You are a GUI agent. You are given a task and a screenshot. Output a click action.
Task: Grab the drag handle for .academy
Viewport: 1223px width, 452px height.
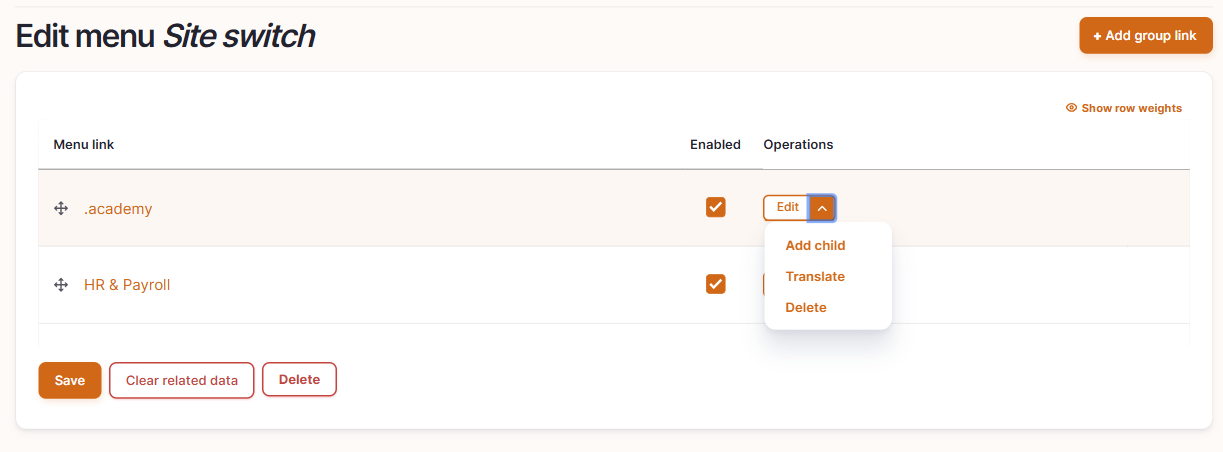click(61, 208)
